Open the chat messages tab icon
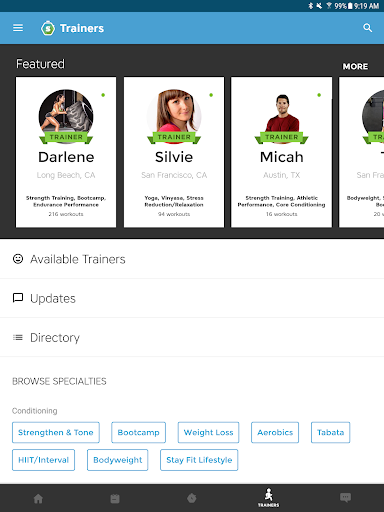The image size is (384, 512). tap(345, 498)
